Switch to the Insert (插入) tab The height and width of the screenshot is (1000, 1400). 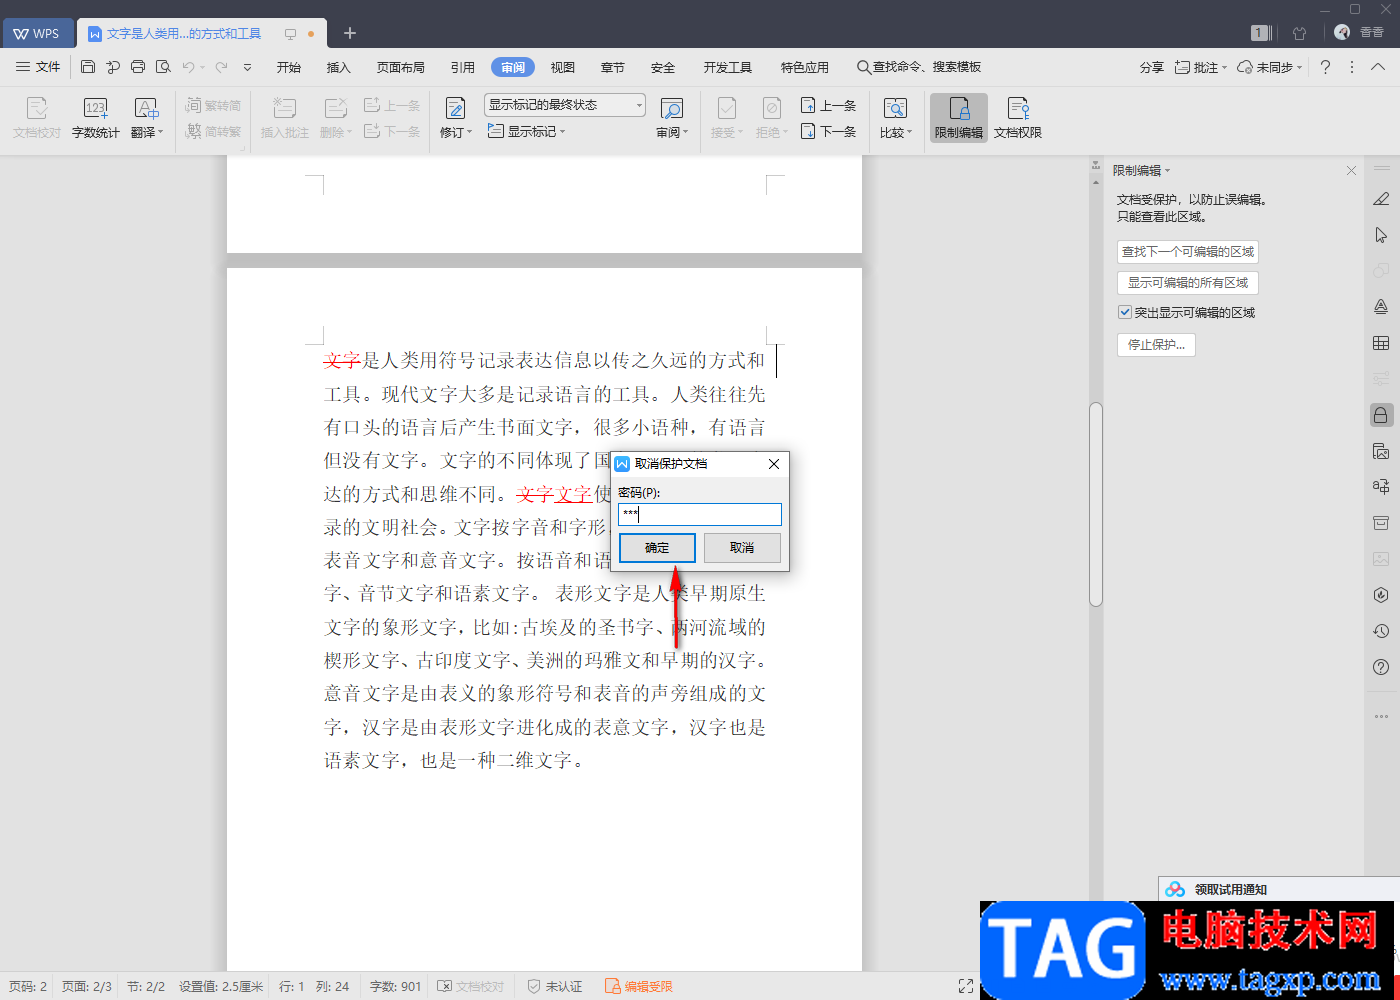[339, 67]
